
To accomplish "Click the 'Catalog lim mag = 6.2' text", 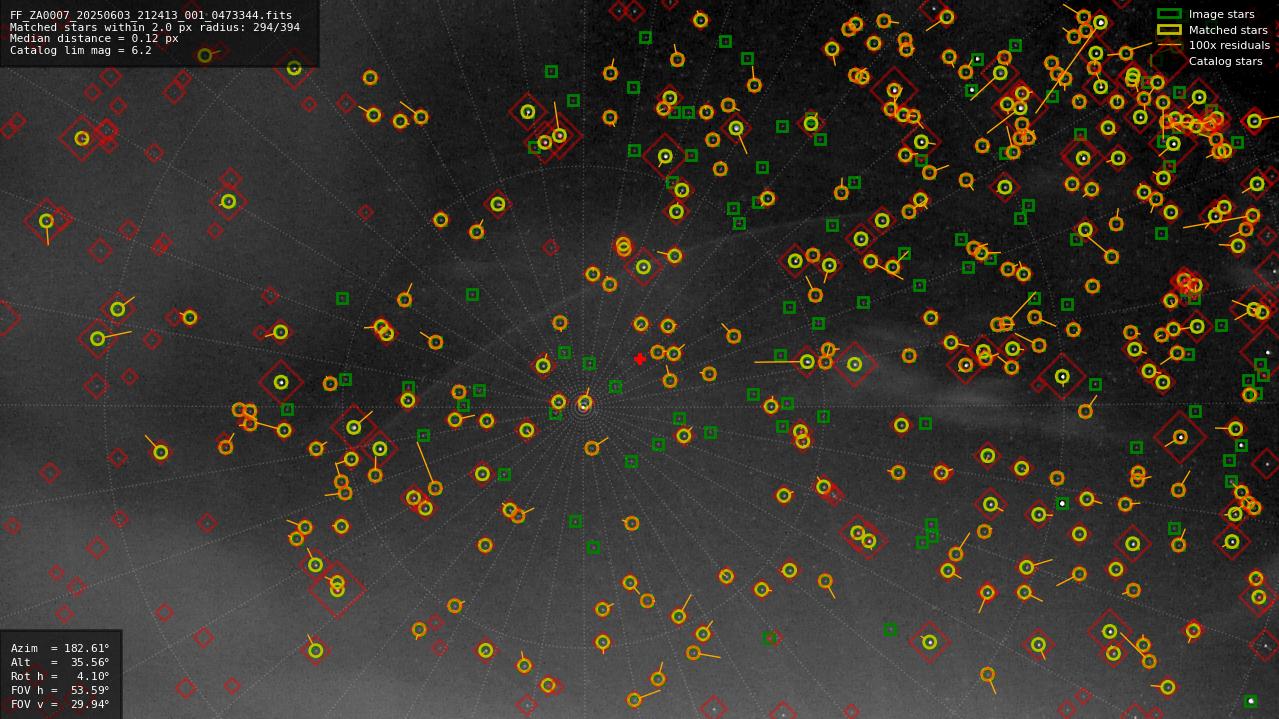I will click(81, 50).
